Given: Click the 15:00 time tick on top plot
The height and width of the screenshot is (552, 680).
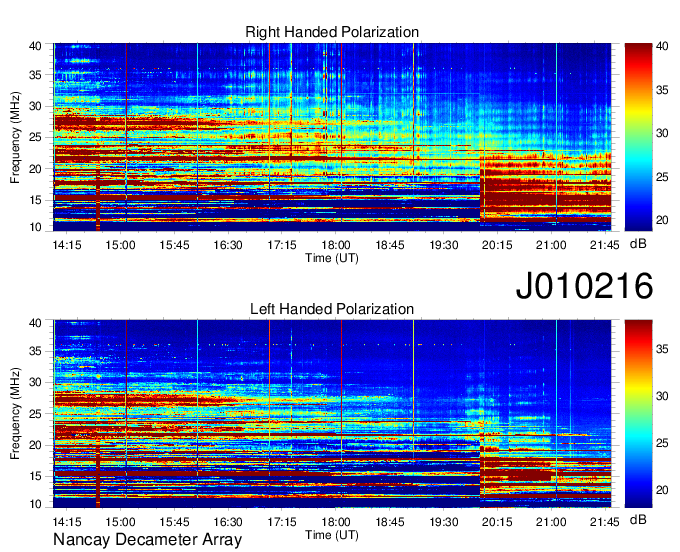Looking at the screenshot, I should [121, 245].
